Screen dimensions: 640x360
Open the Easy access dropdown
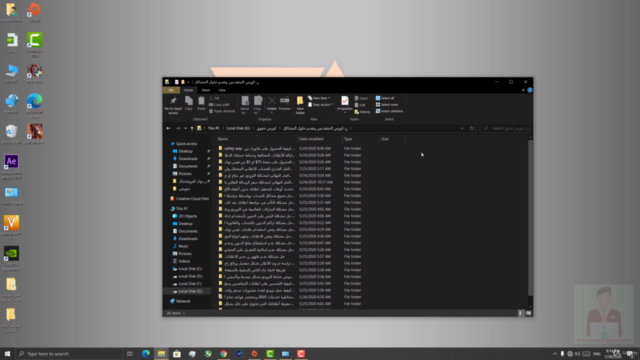click(320, 104)
